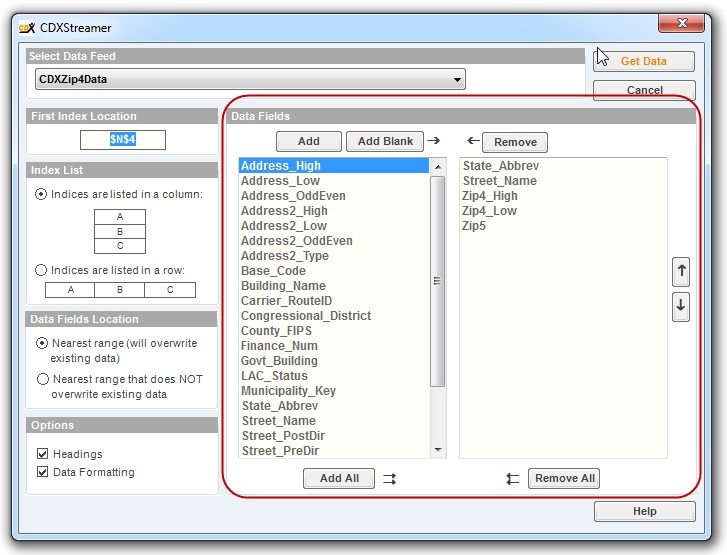Select Finance_Num in available fields
The width and height of the screenshot is (727, 555).
pyautogui.click(x=334, y=346)
